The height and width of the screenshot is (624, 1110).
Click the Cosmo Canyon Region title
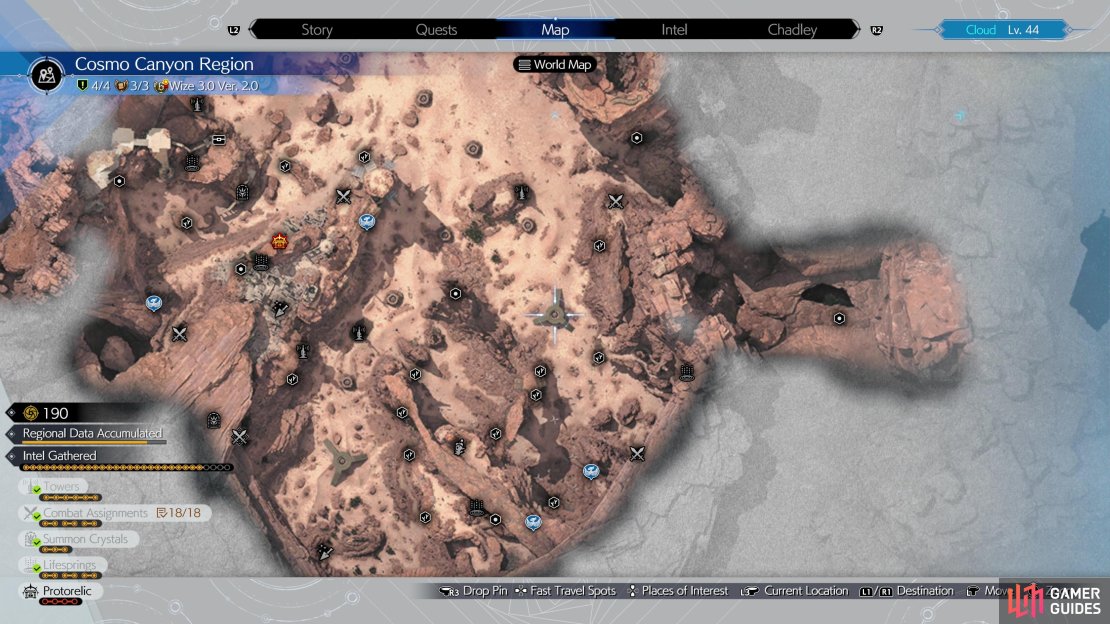164,64
